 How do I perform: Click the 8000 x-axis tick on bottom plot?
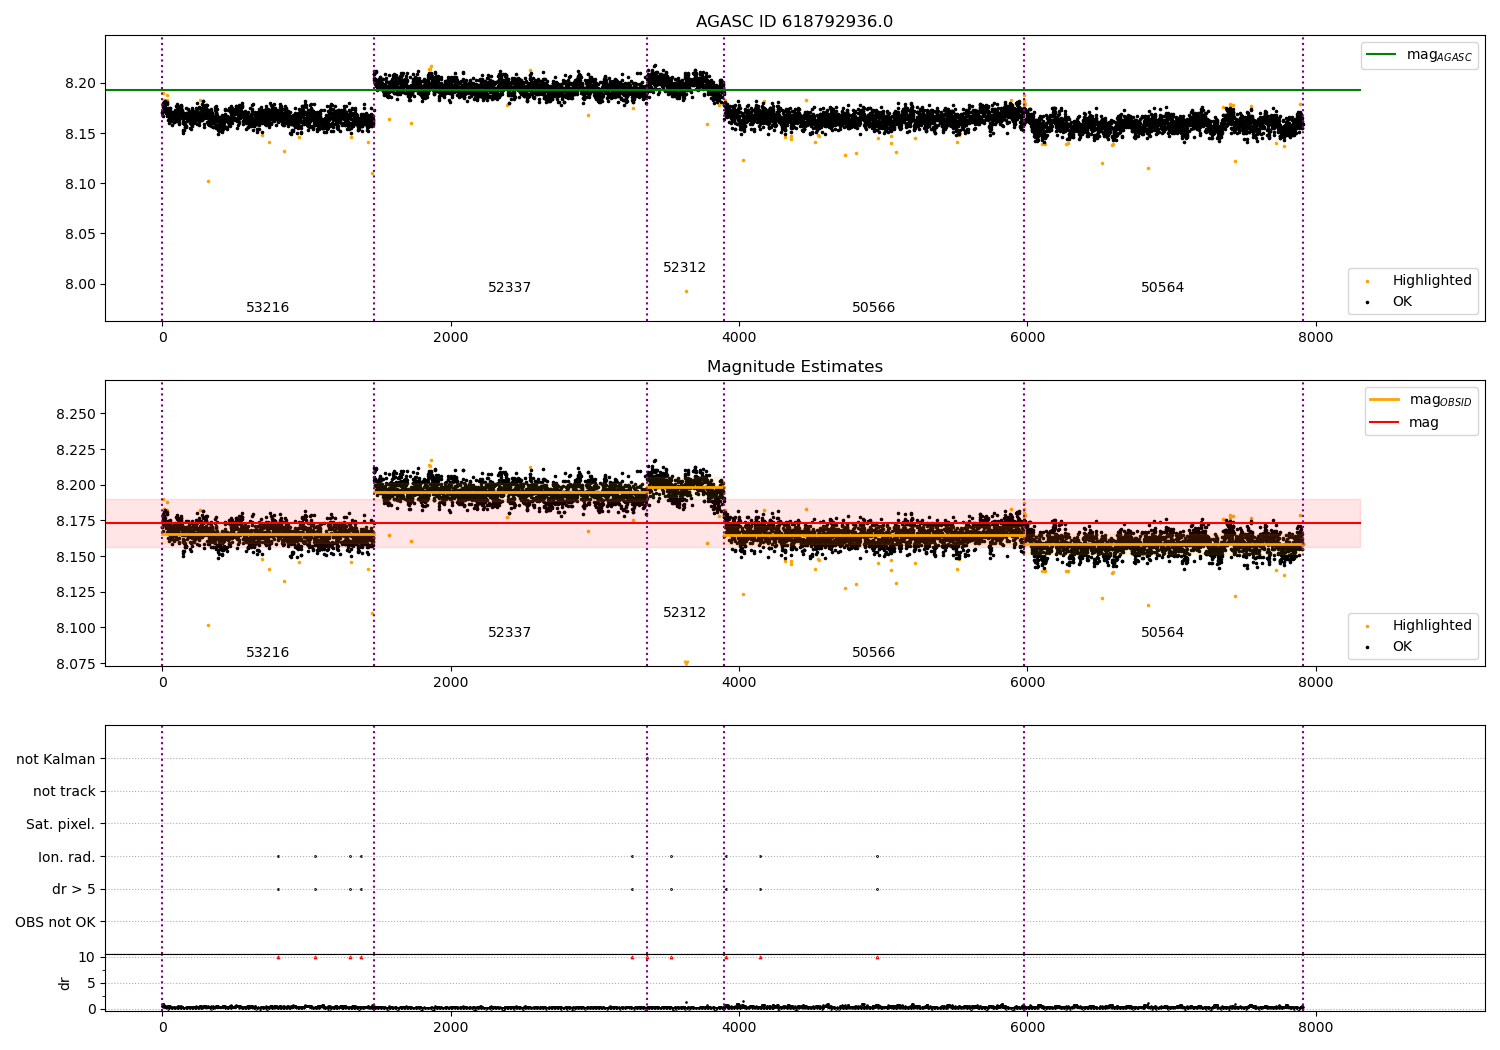tap(1315, 1026)
